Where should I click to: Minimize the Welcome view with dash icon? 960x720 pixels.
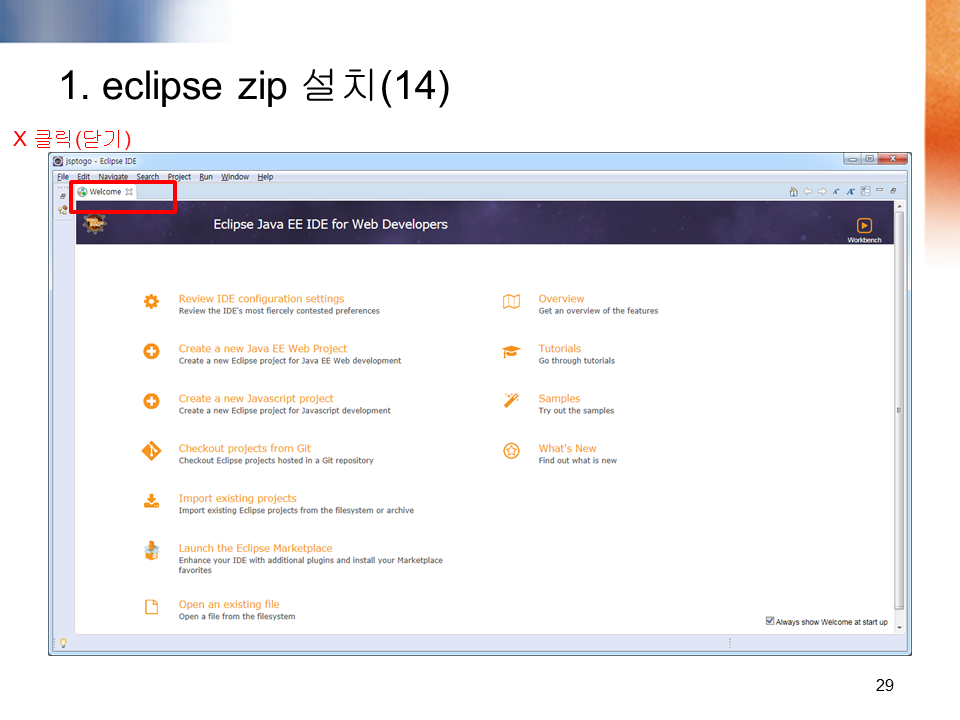pos(880,190)
